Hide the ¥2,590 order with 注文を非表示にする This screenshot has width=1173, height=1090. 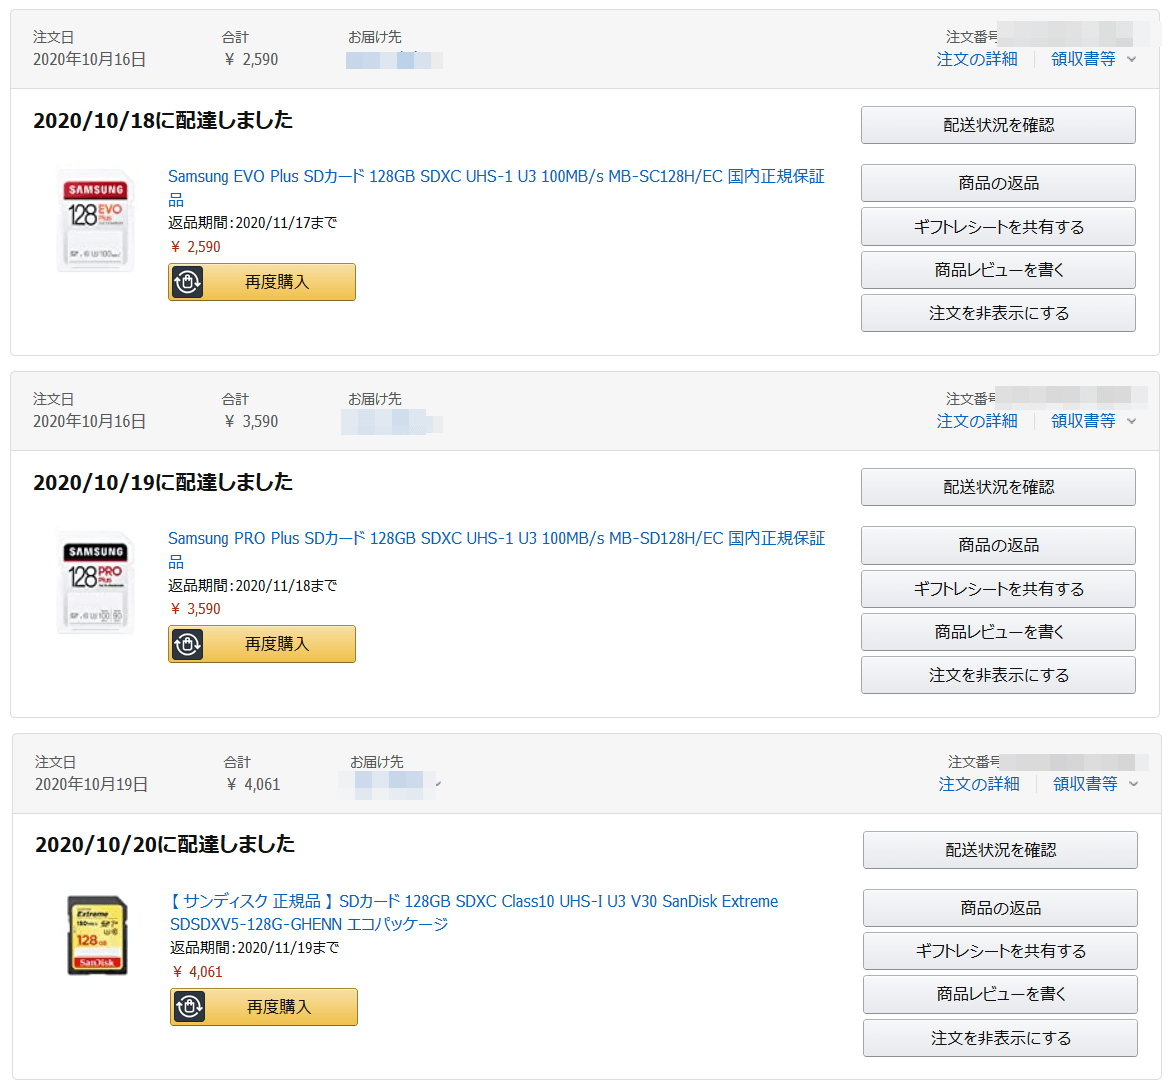(998, 313)
